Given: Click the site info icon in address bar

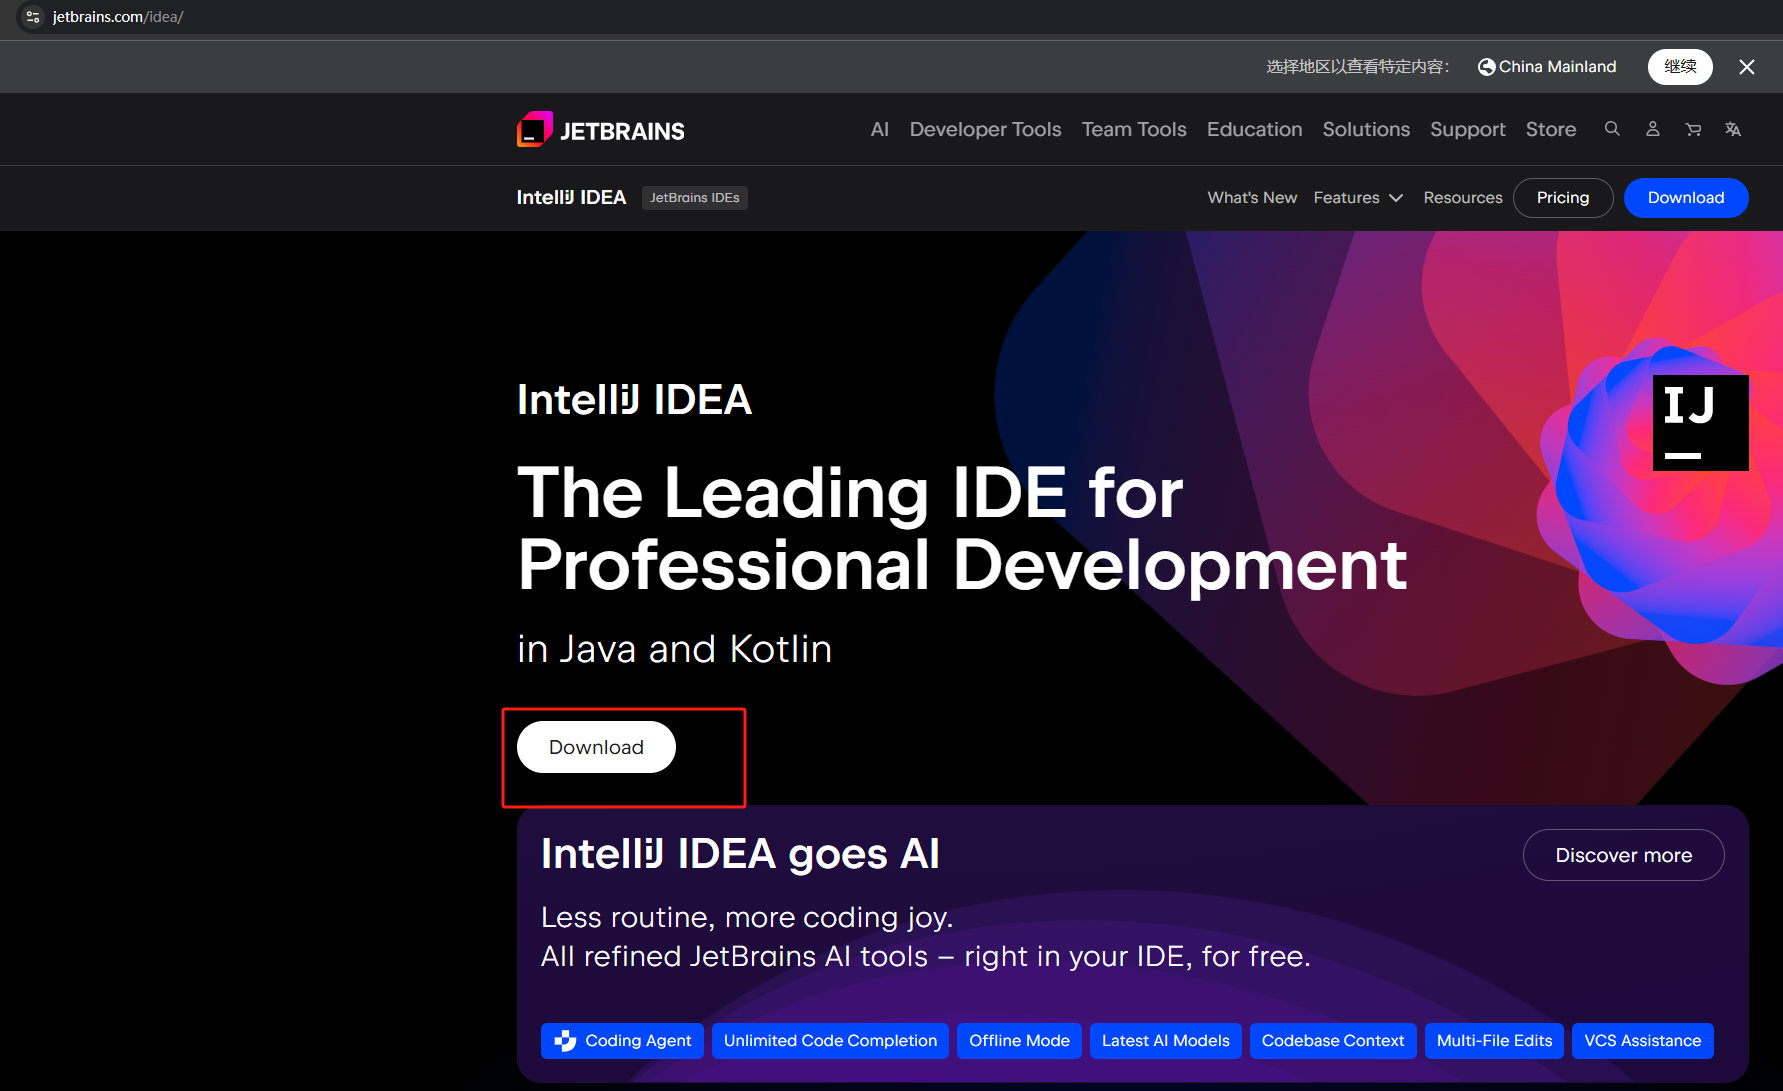Looking at the screenshot, I should 32,17.
